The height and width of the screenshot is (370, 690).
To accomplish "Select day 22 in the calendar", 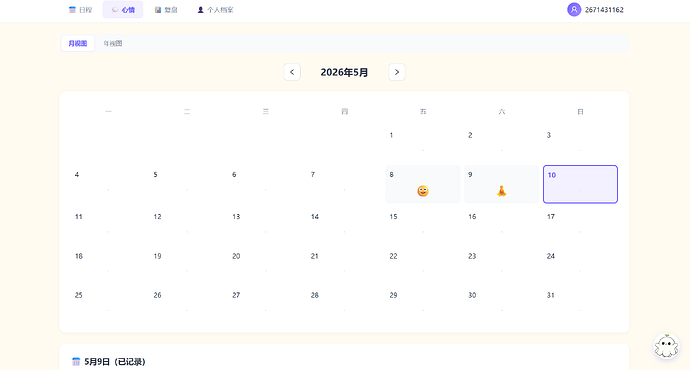I will [423, 264].
